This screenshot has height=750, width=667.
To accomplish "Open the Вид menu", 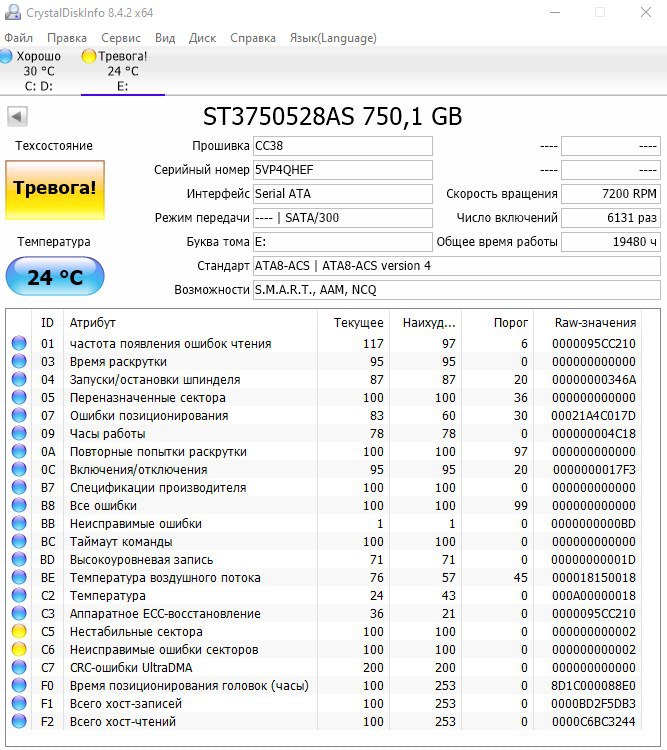I will coord(165,38).
